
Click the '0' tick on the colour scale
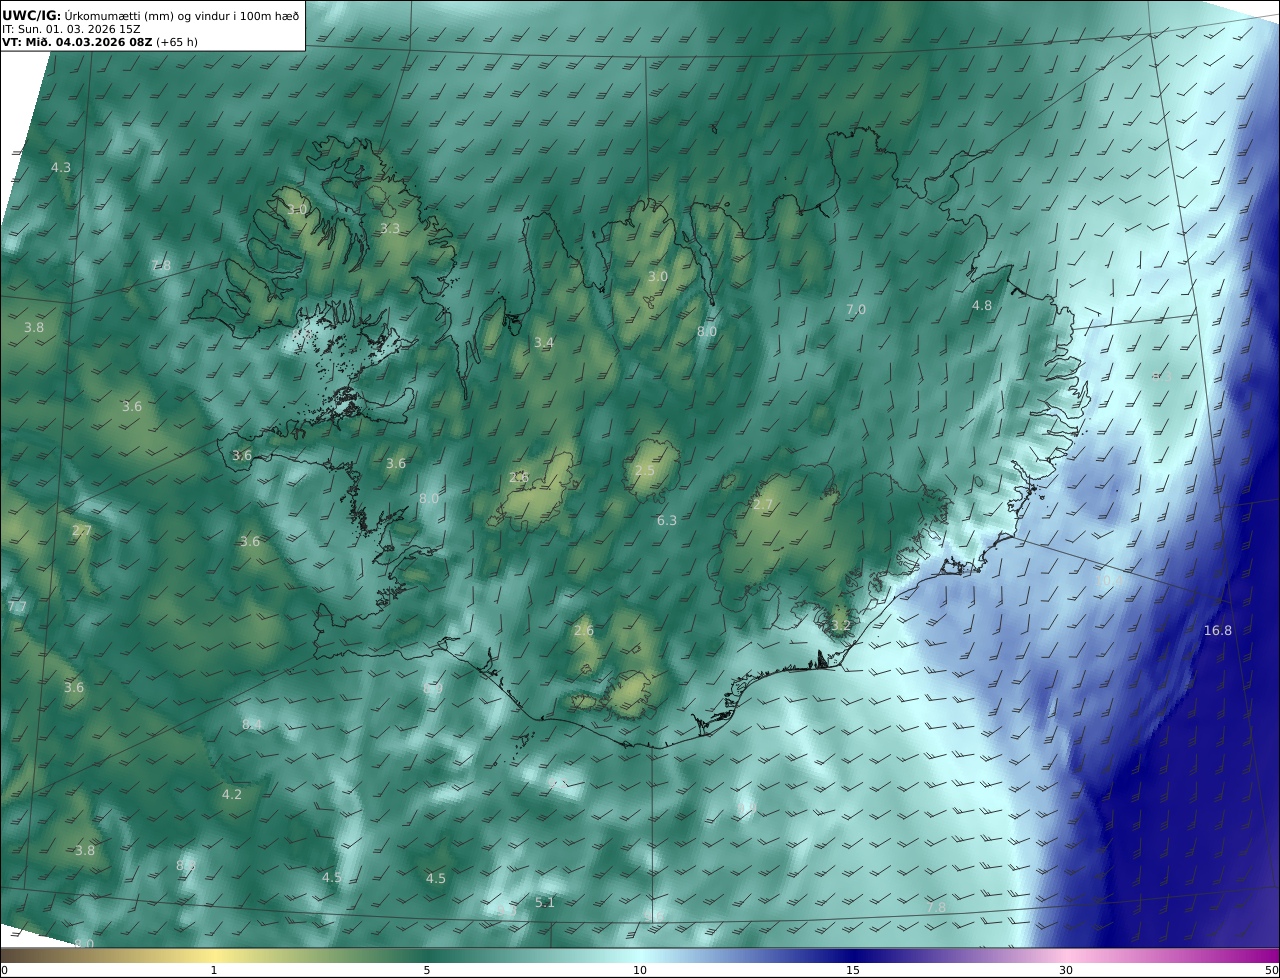4,970
